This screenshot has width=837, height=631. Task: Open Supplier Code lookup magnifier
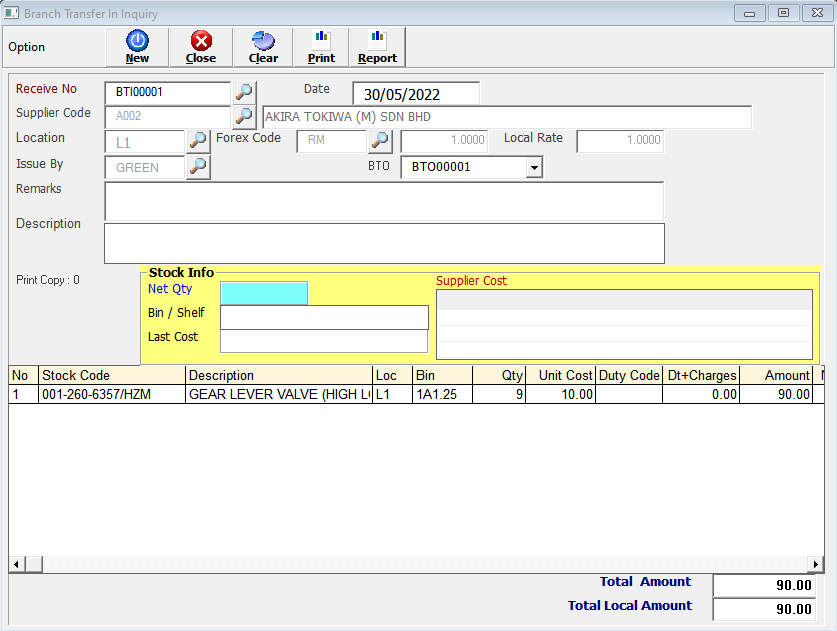244,116
